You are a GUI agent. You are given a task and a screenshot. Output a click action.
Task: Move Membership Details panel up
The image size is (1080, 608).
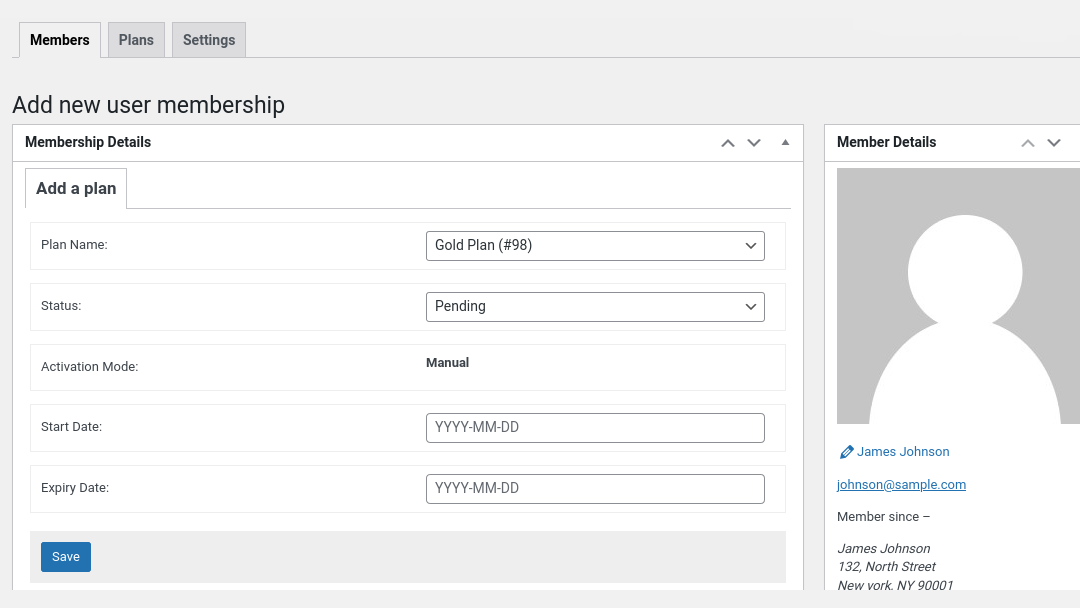click(x=727, y=143)
